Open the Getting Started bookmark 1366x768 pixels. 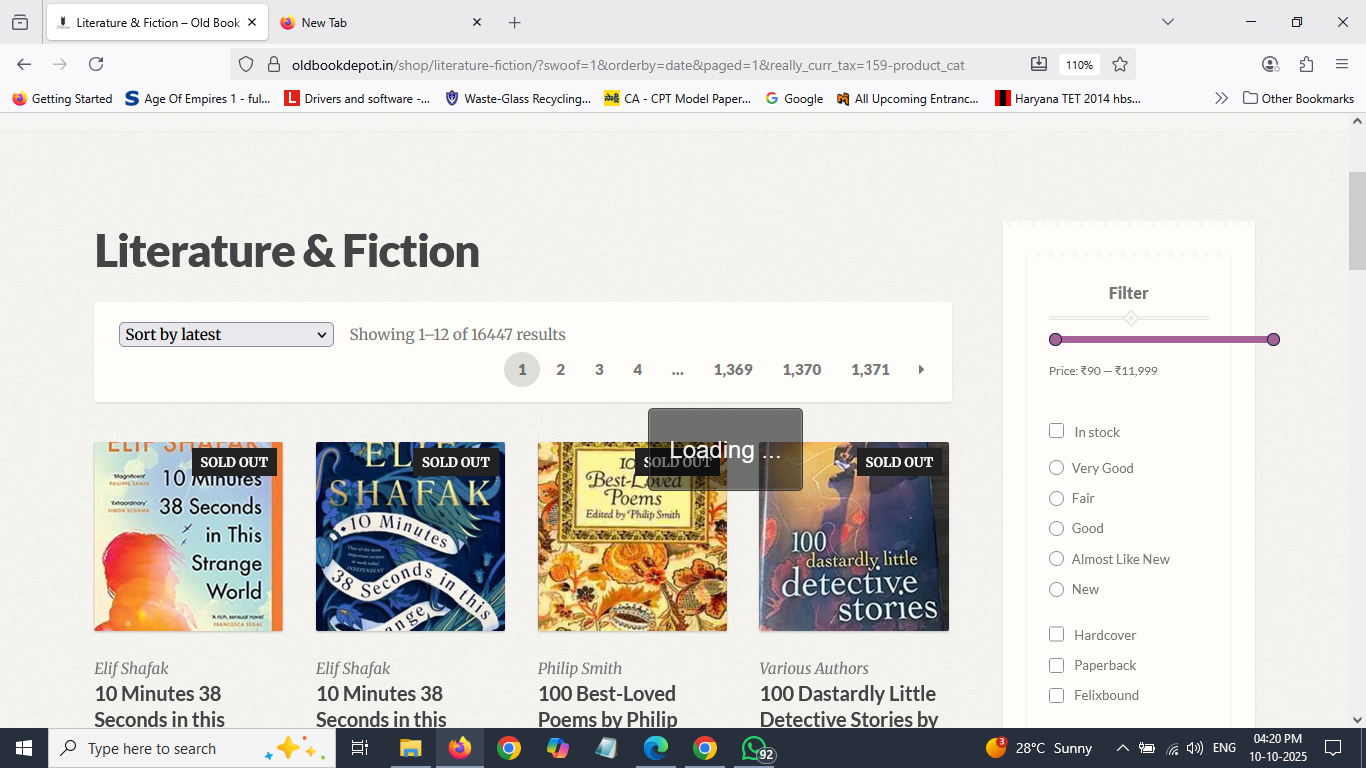tap(62, 98)
